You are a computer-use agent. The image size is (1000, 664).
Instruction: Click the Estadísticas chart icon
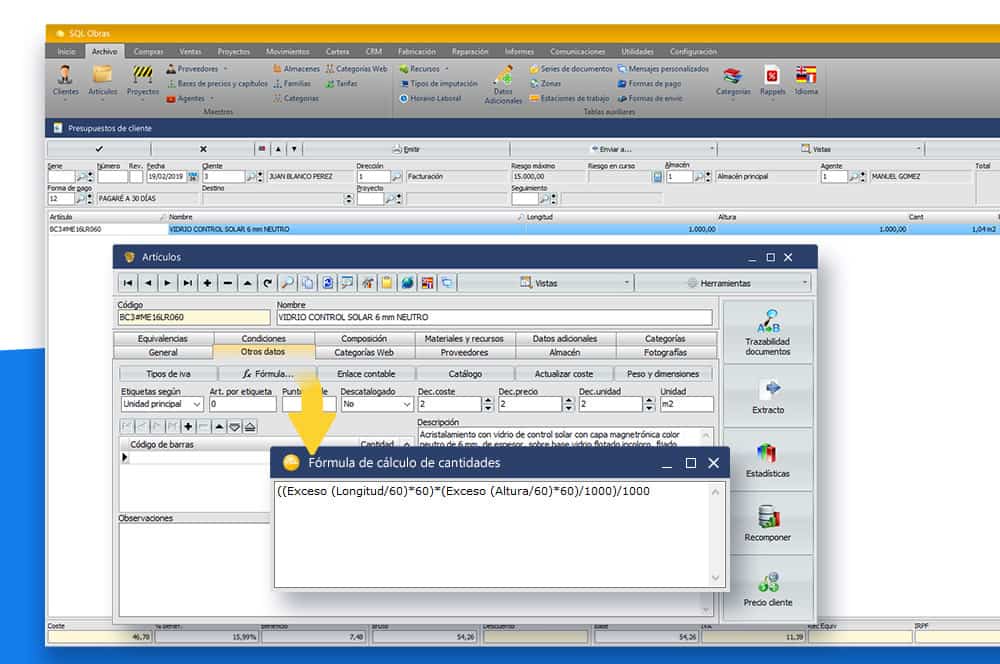pyautogui.click(x=768, y=459)
